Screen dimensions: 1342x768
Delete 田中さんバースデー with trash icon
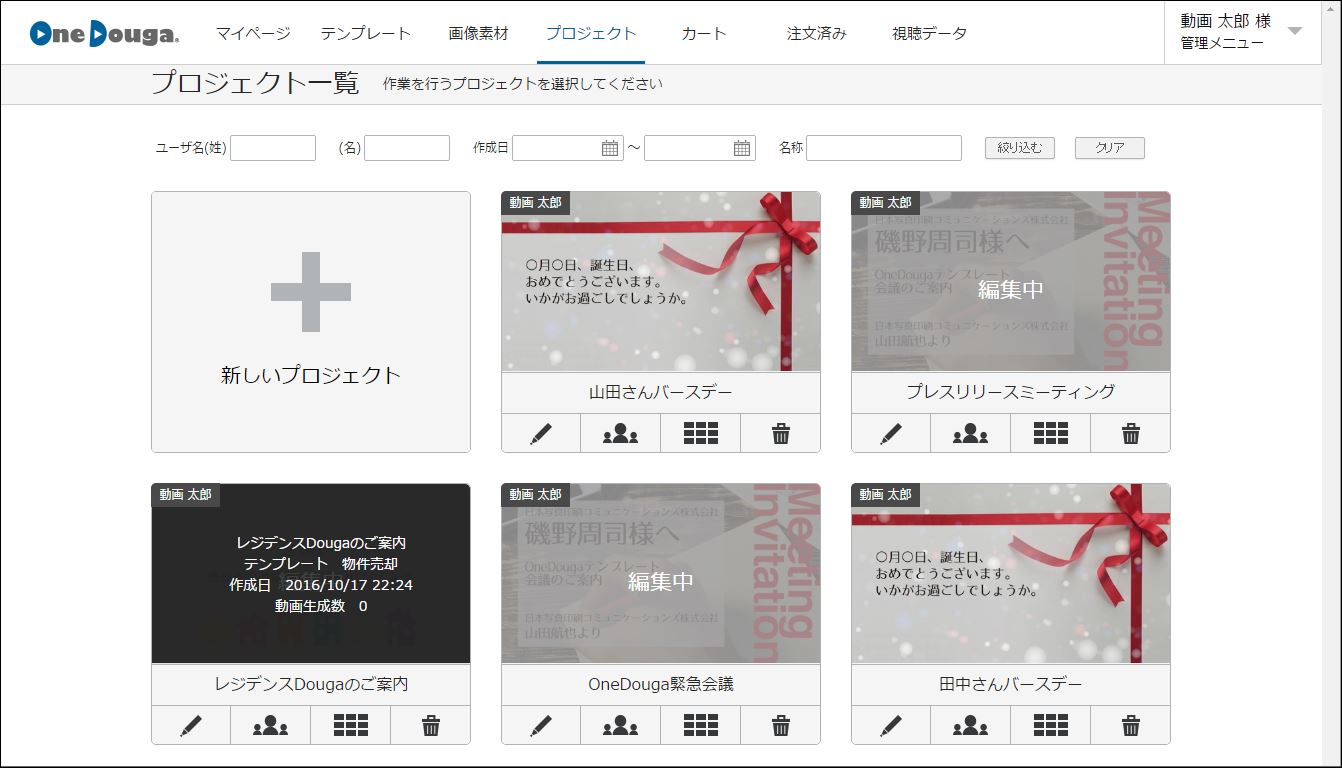pyautogui.click(x=1131, y=726)
